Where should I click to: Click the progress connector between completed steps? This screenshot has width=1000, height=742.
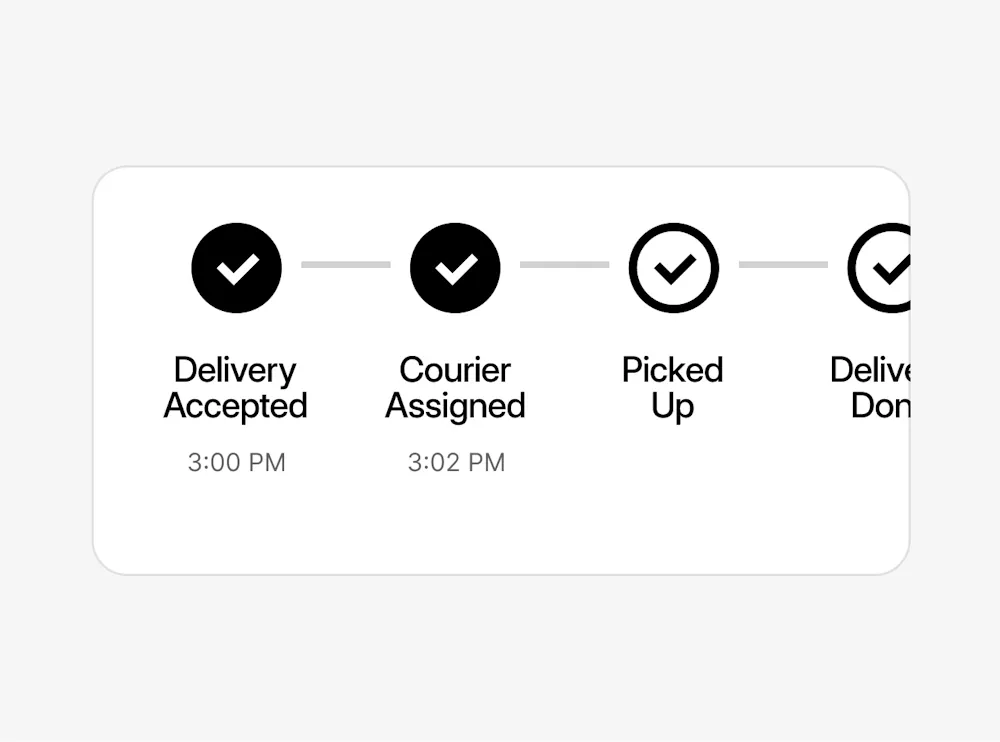tap(345, 265)
